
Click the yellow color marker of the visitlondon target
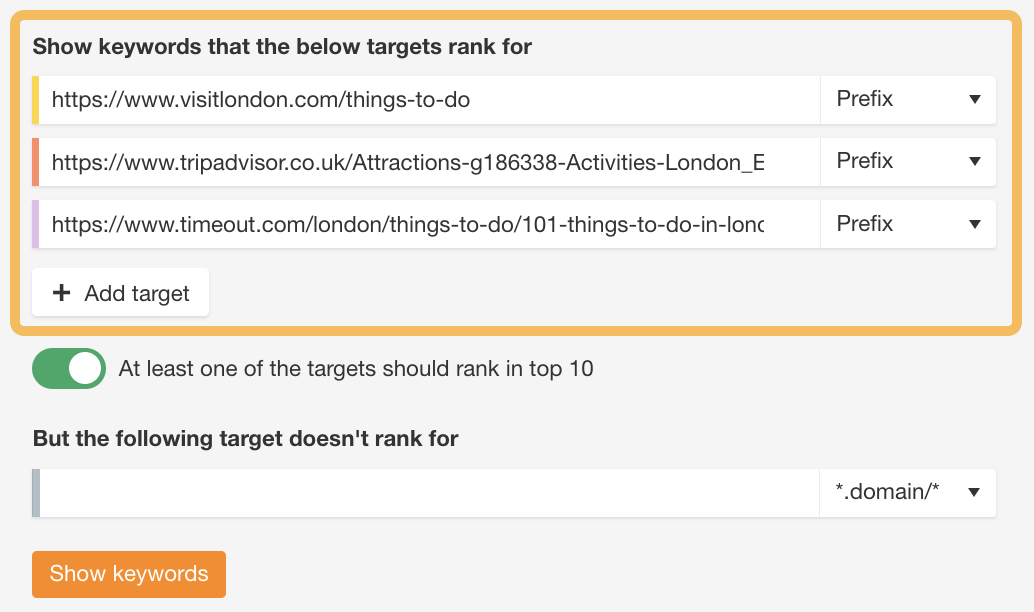36,100
